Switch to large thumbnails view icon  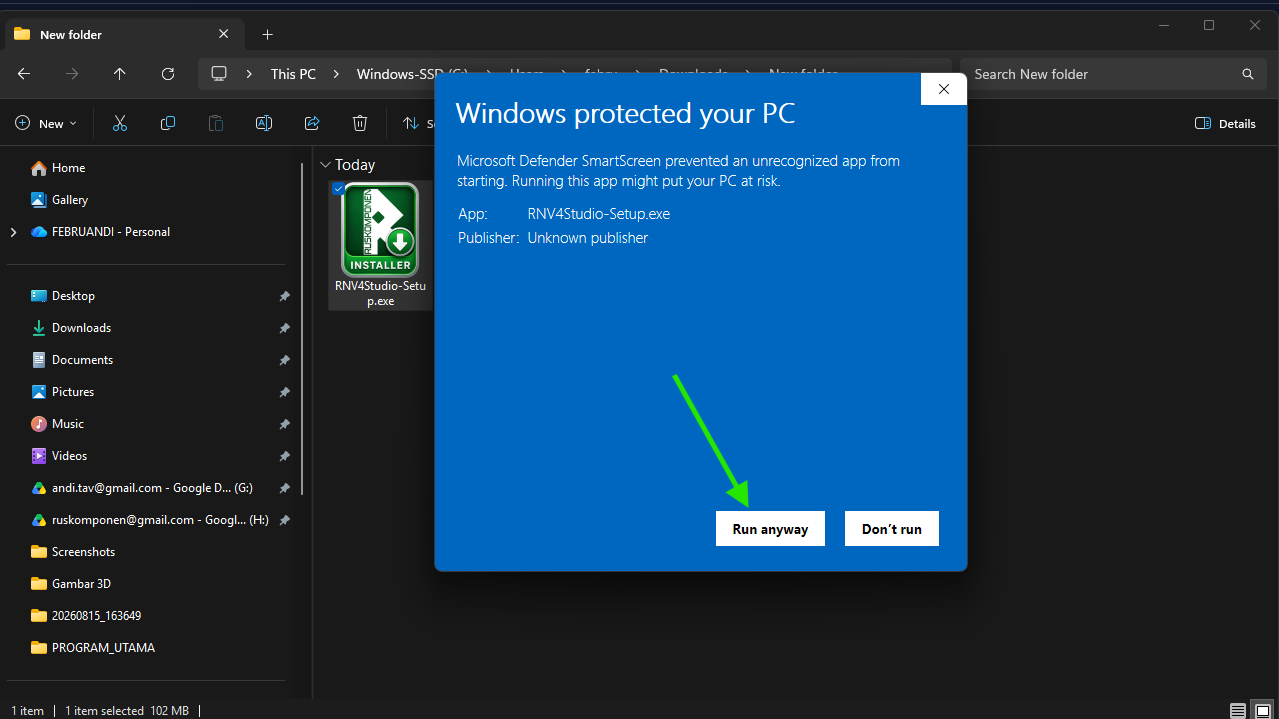(1263, 711)
